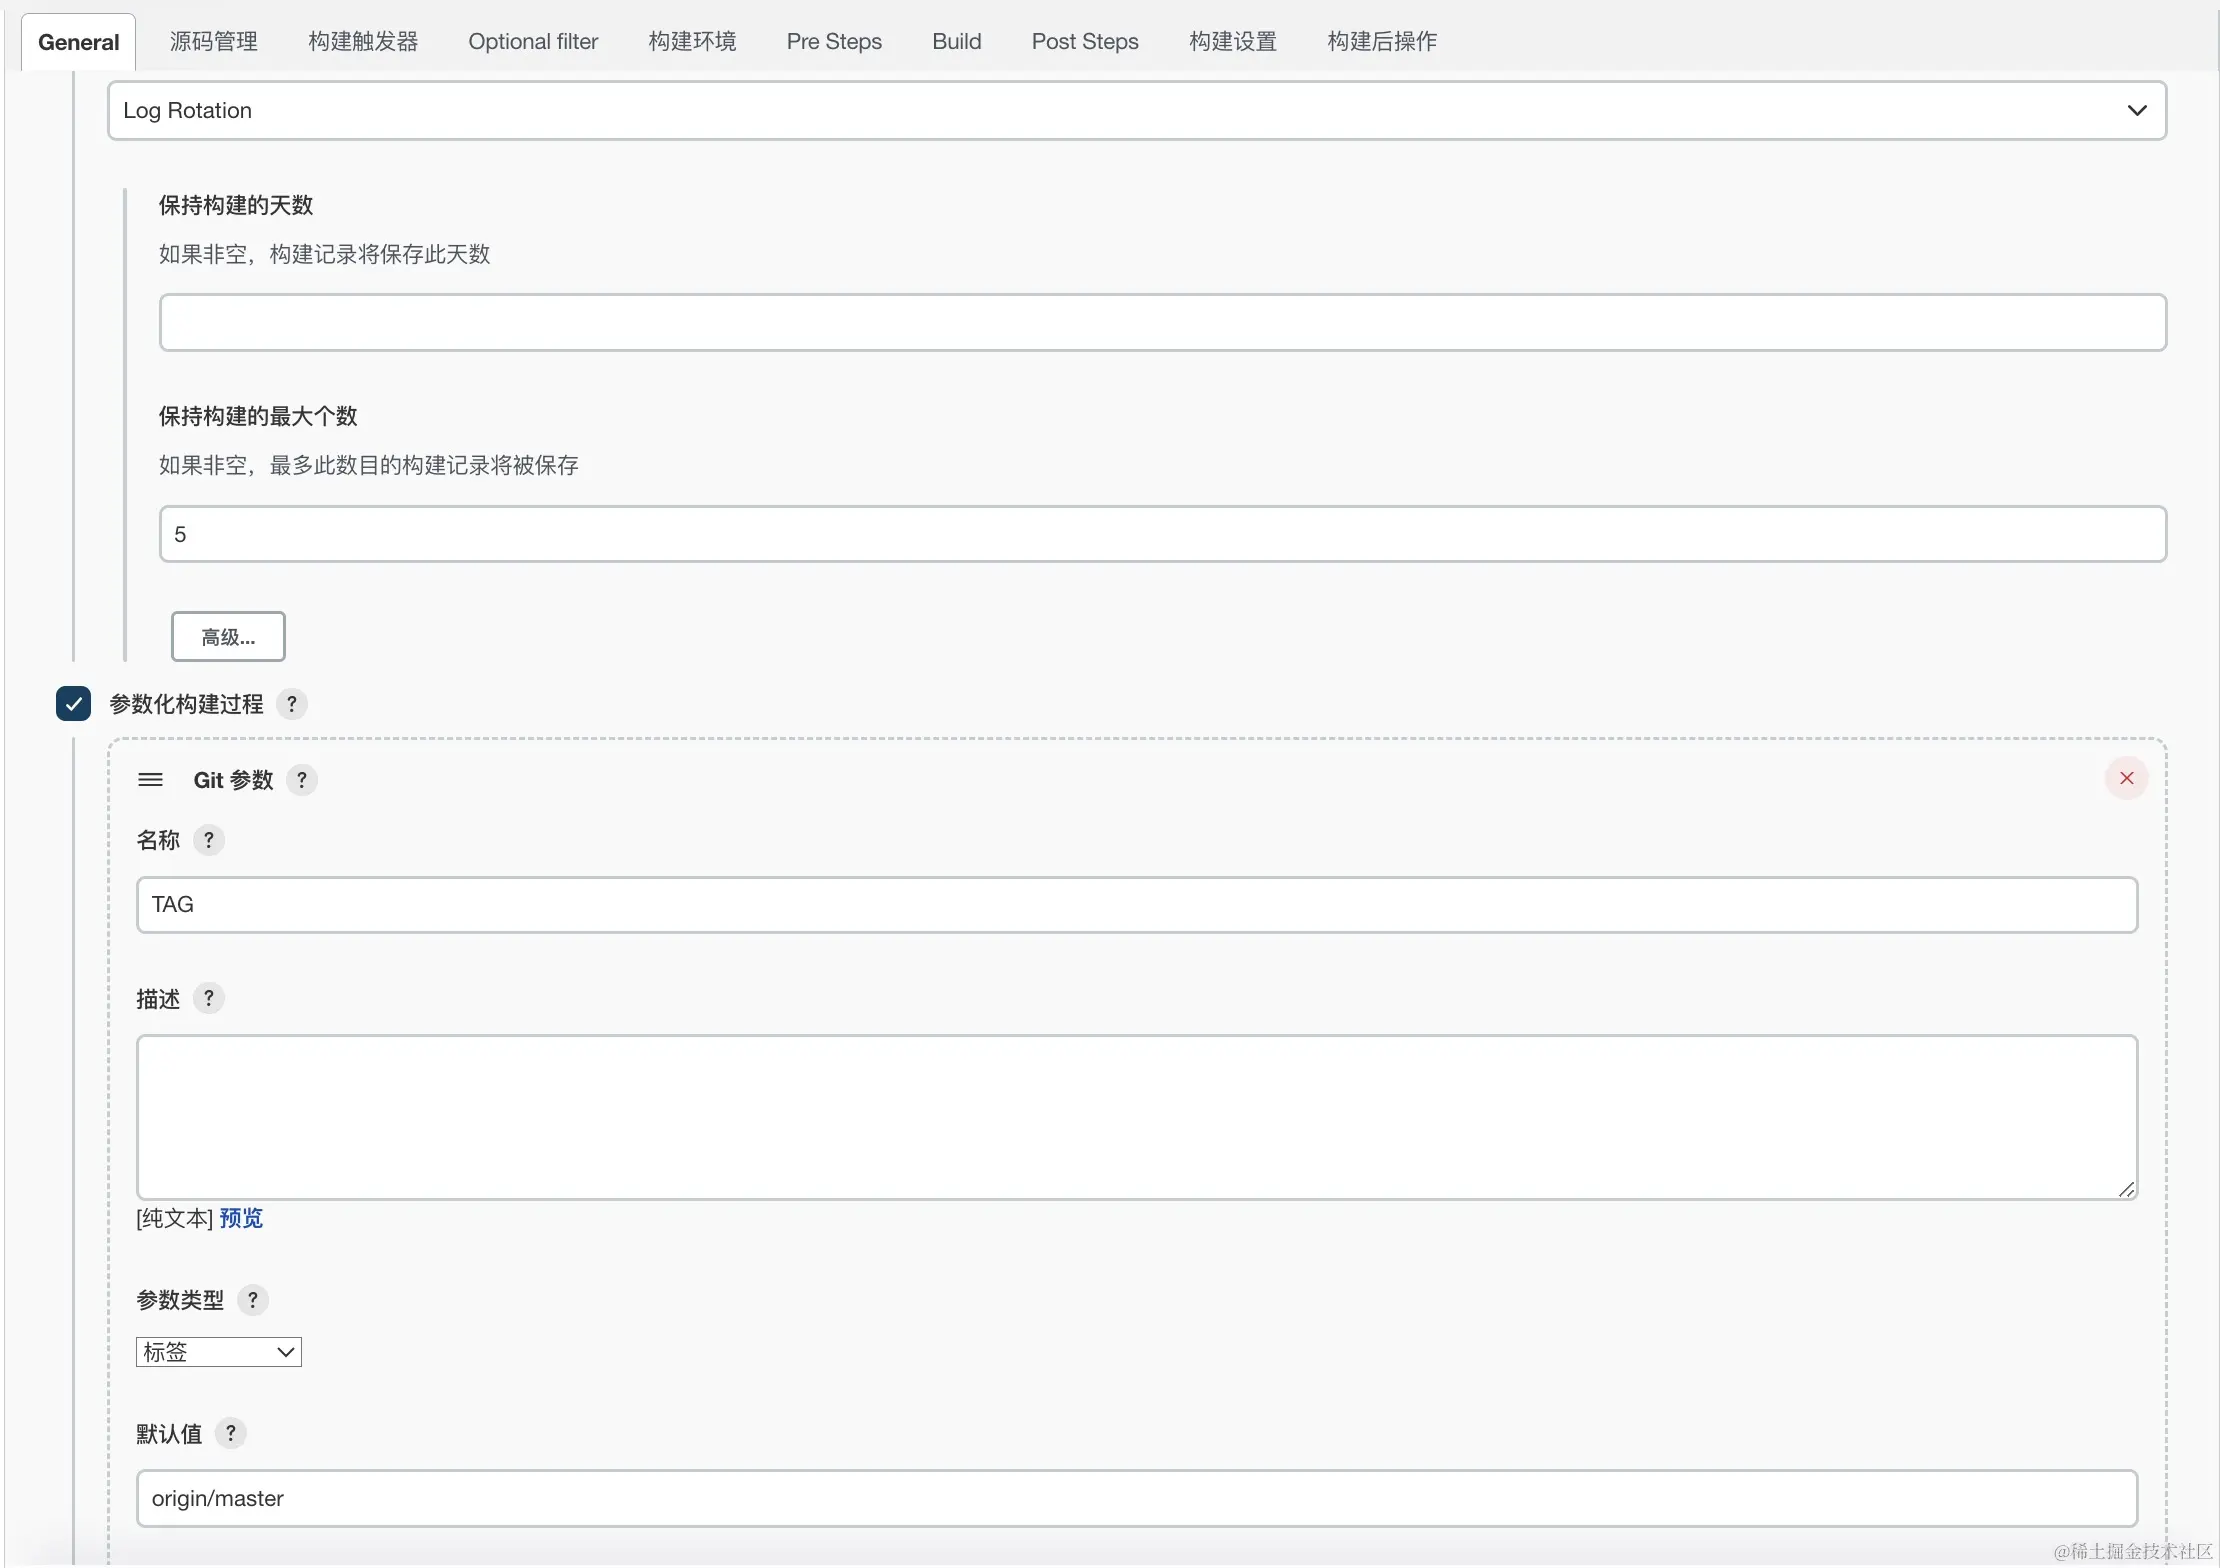
Task: Grab the Git 参数 drag handle icon
Action: [x=150, y=780]
